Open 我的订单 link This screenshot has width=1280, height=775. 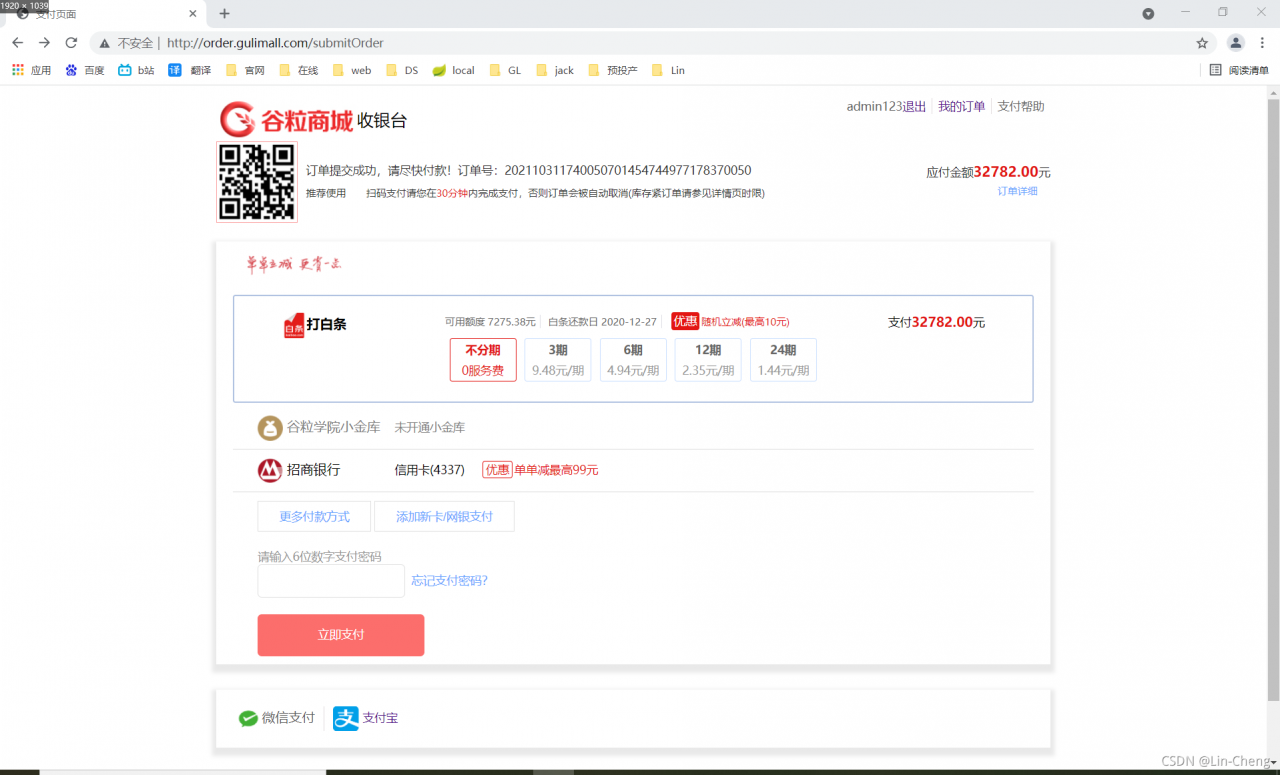(x=961, y=106)
